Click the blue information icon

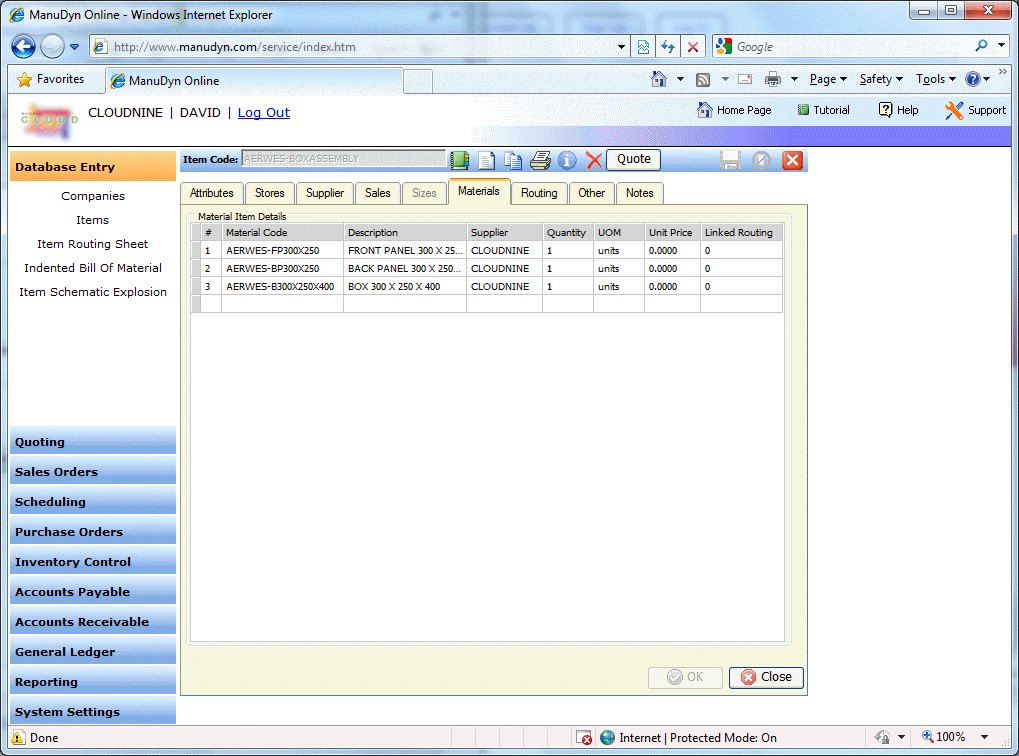[x=567, y=160]
